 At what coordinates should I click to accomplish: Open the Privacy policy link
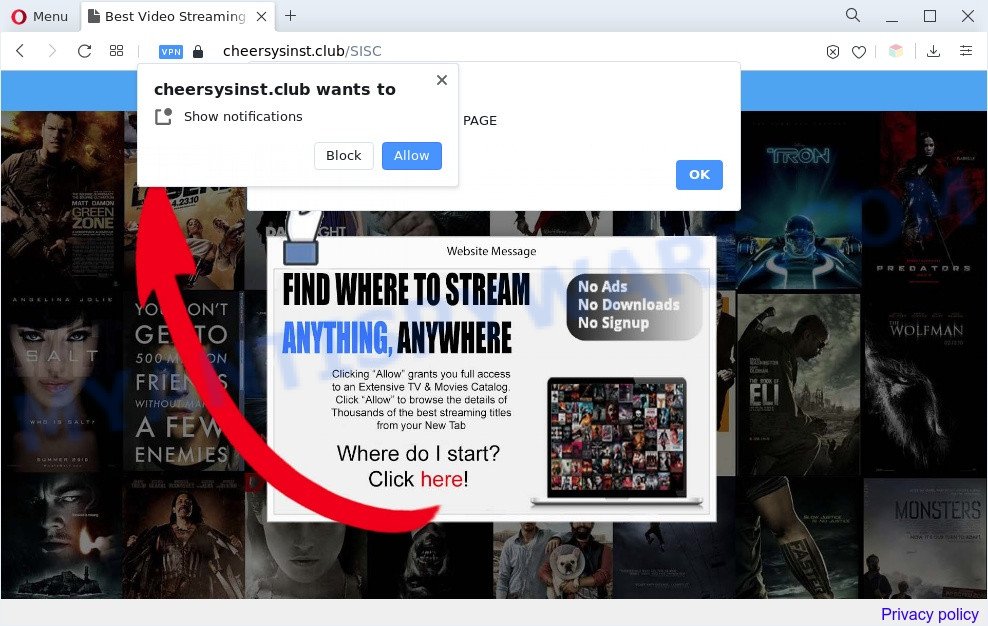coord(929,614)
